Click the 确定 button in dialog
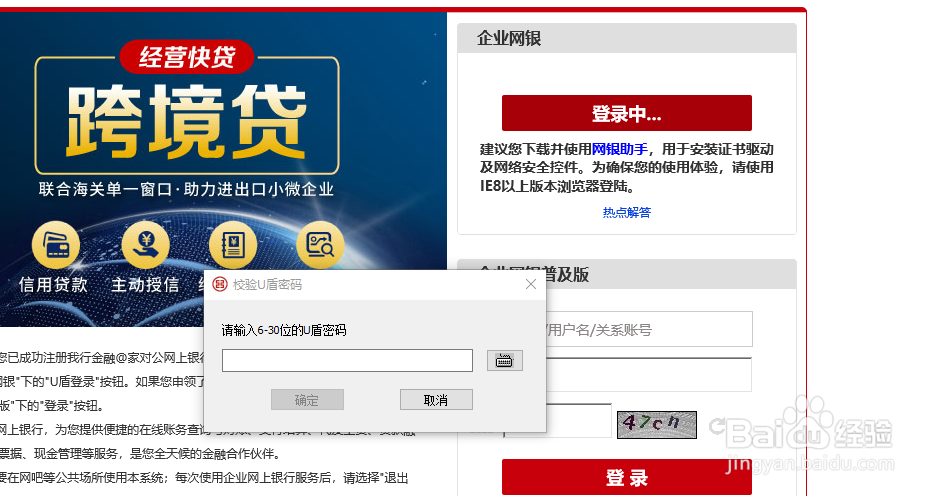Viewport: 945px width, 496px height. pos(307,400)
